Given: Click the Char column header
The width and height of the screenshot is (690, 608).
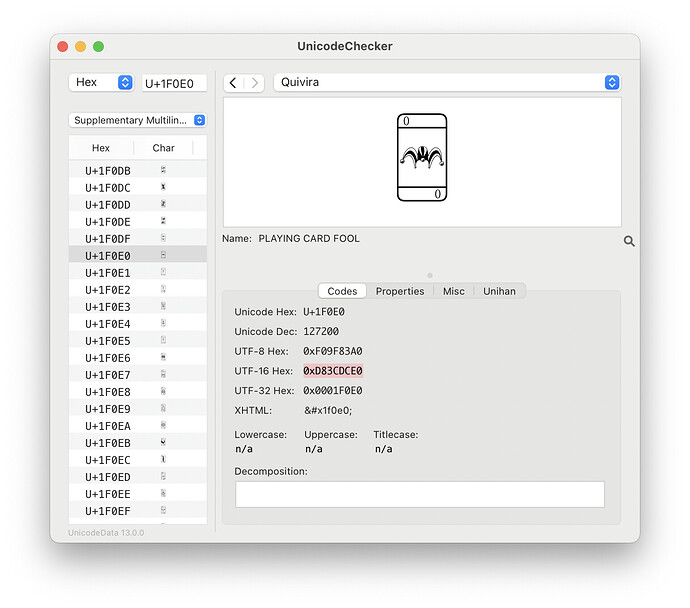Looking at the screenshot, I should coord(163,148).
